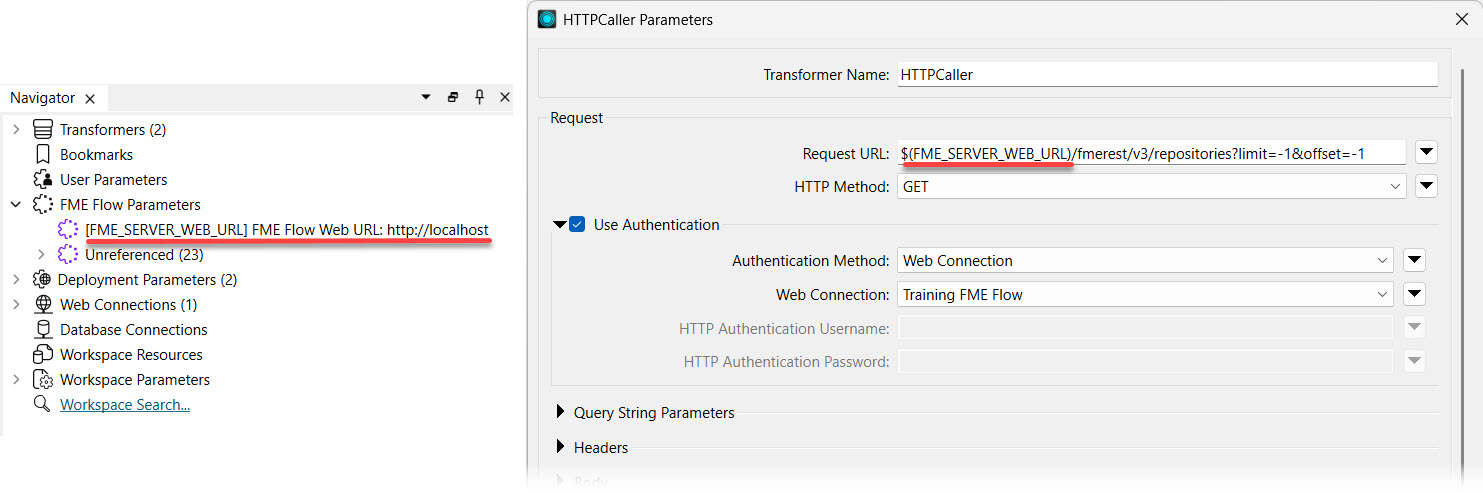
Task: Open the Authentication Method dropdown
Action: 1144,261
